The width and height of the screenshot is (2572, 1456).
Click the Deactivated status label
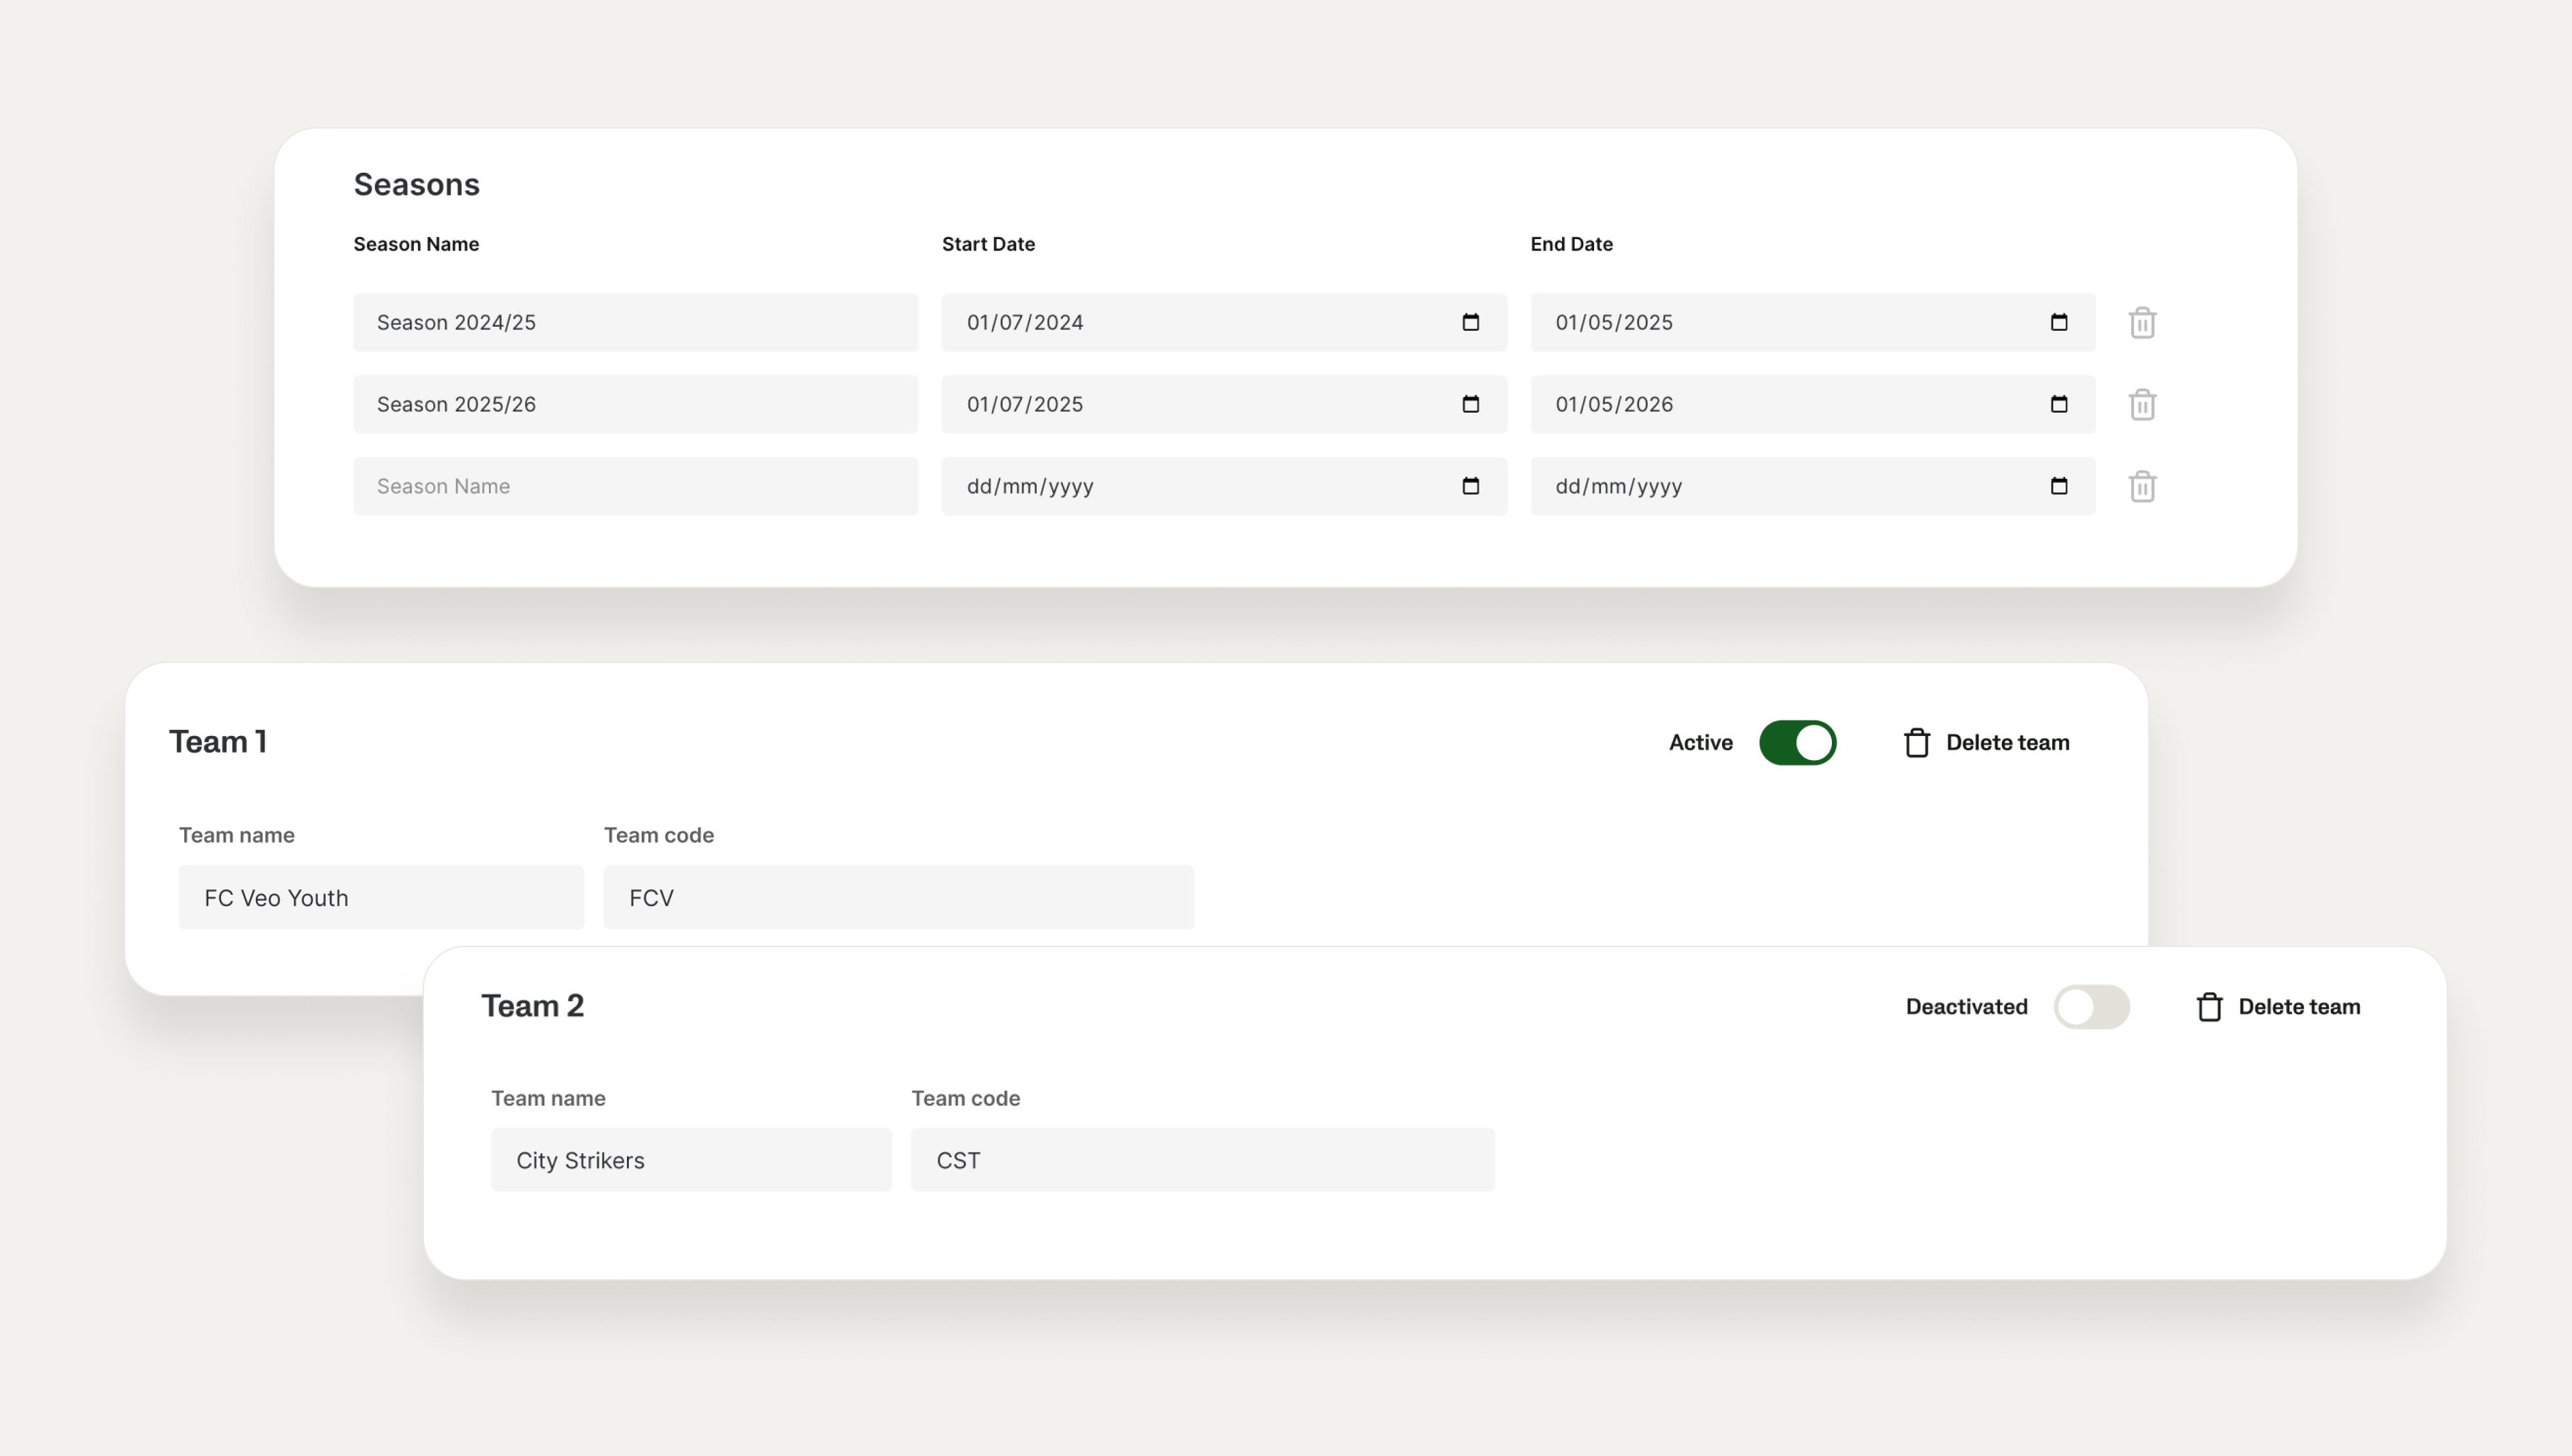[x=1966, y=1007]
